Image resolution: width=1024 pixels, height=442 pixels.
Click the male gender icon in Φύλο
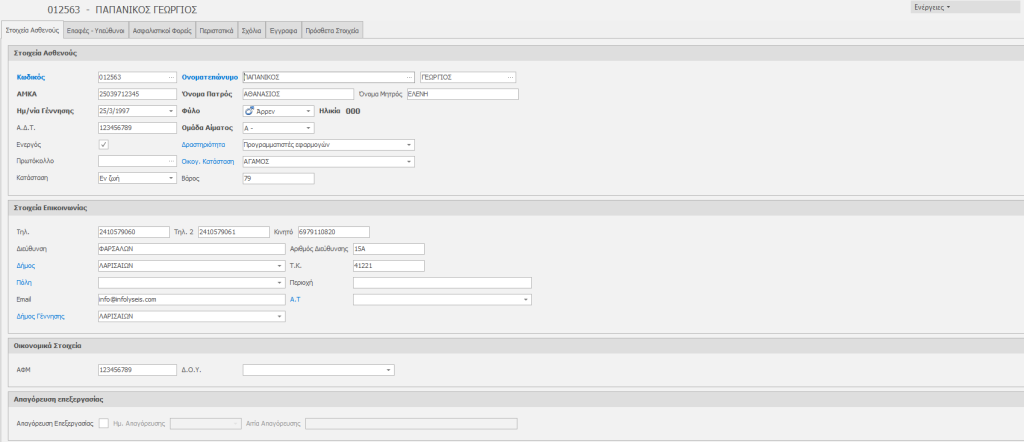coord(250,111)
